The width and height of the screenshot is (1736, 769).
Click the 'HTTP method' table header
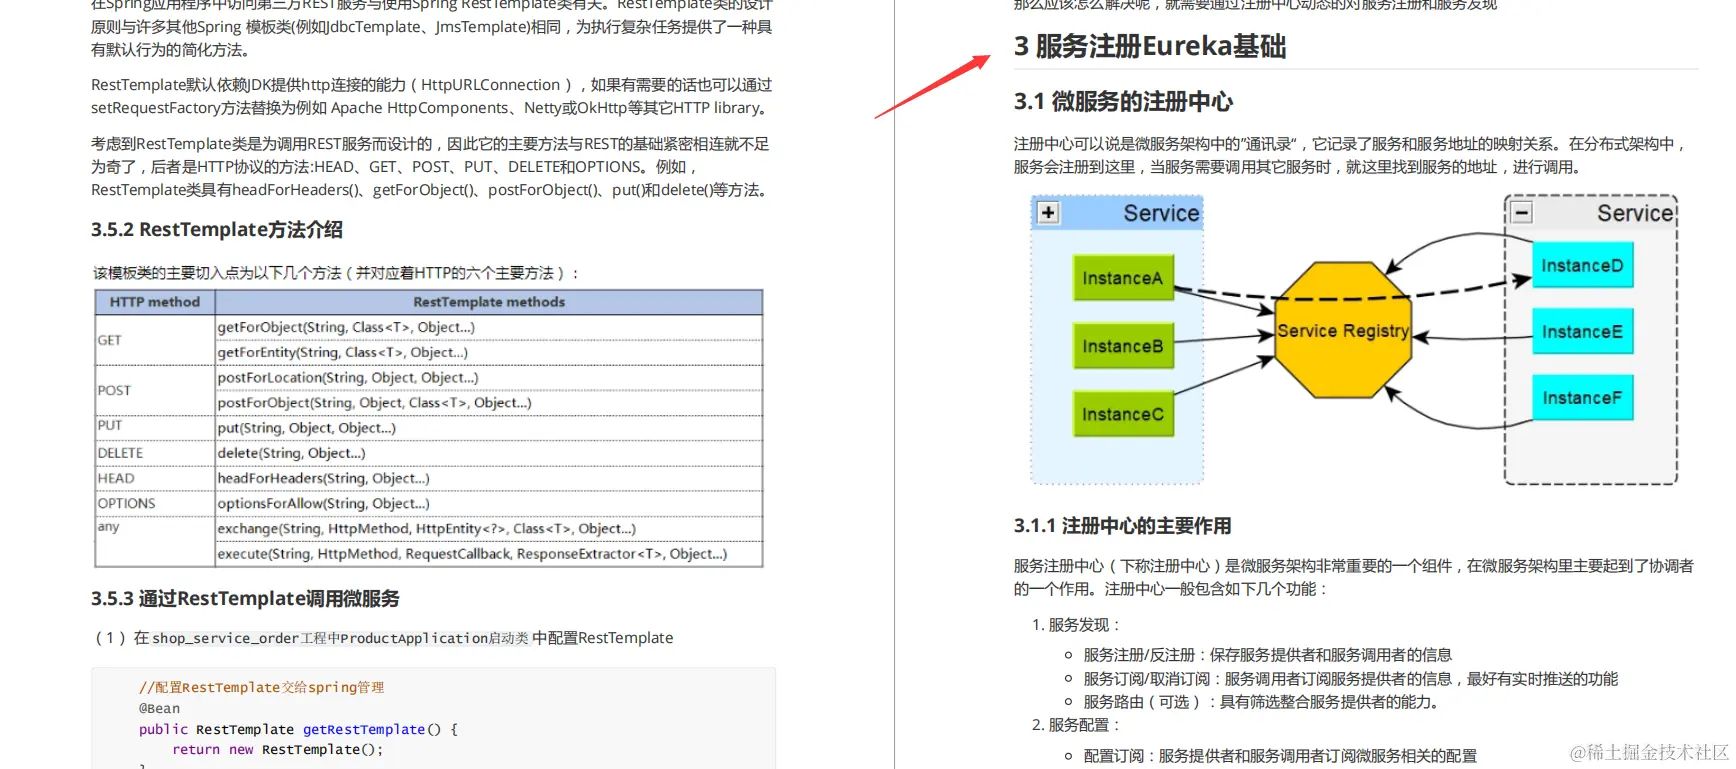click(155, 302)
